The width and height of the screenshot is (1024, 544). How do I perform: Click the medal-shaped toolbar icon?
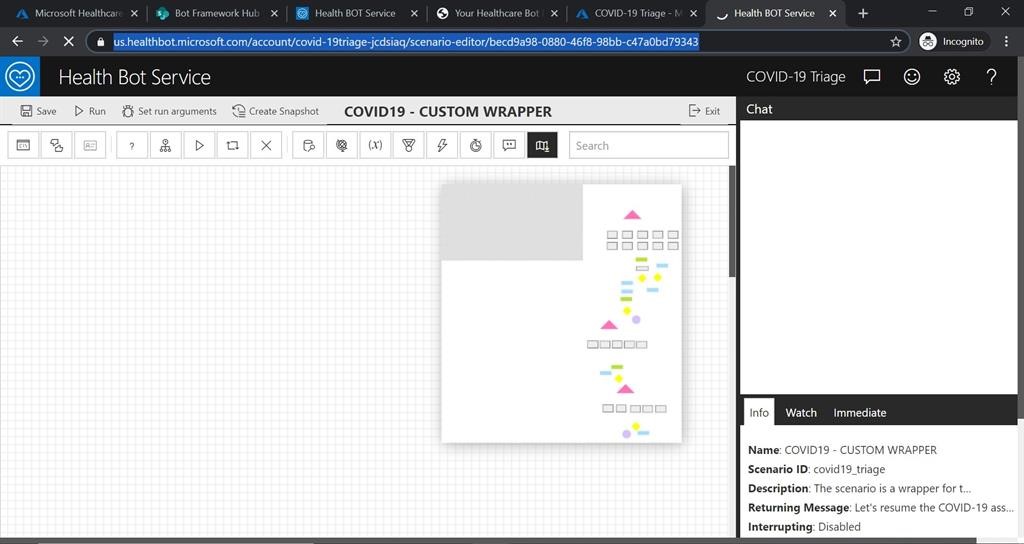(409, 146)
